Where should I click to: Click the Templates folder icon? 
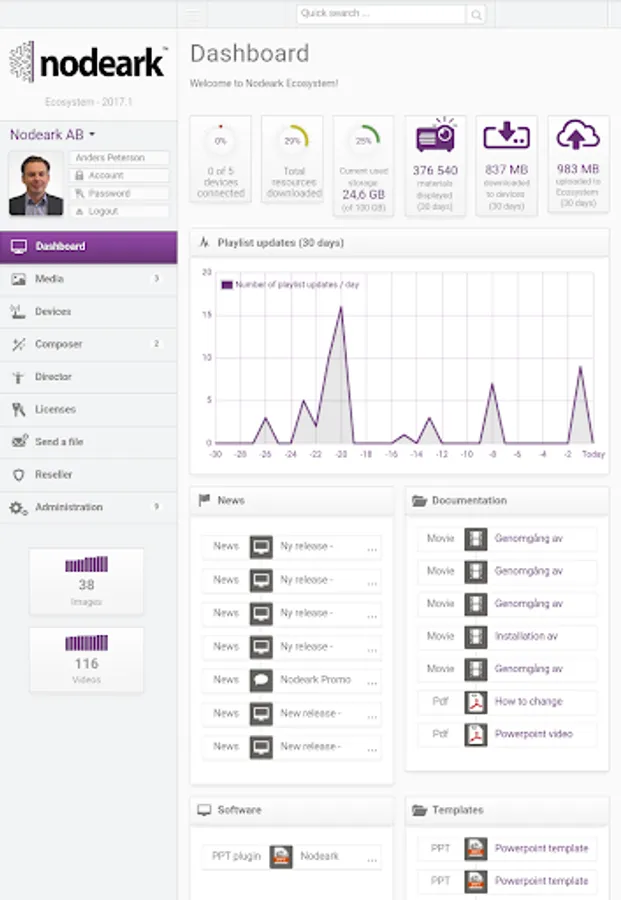(x=420, y=810)
